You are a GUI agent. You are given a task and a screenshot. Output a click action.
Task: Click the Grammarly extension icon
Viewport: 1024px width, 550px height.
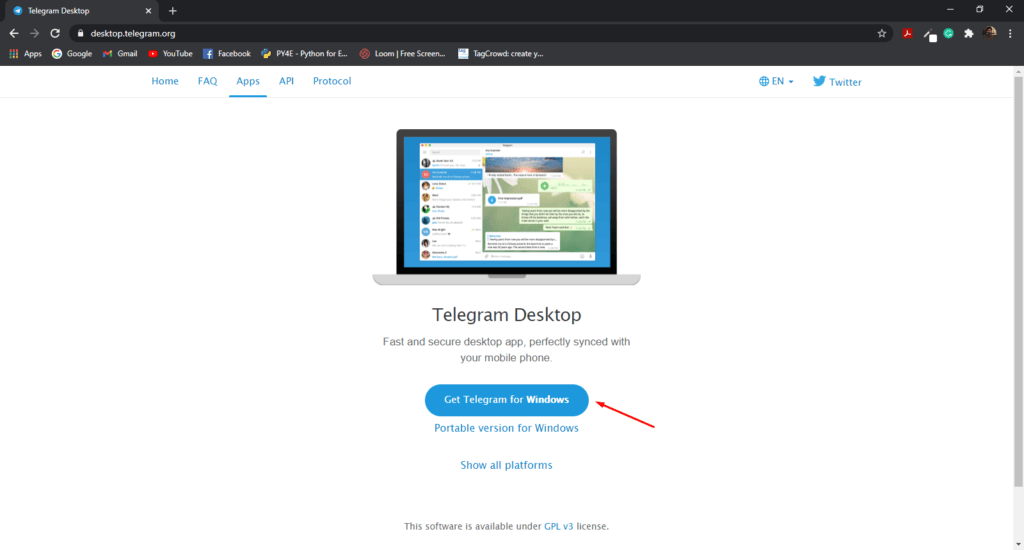click(947, 33)
